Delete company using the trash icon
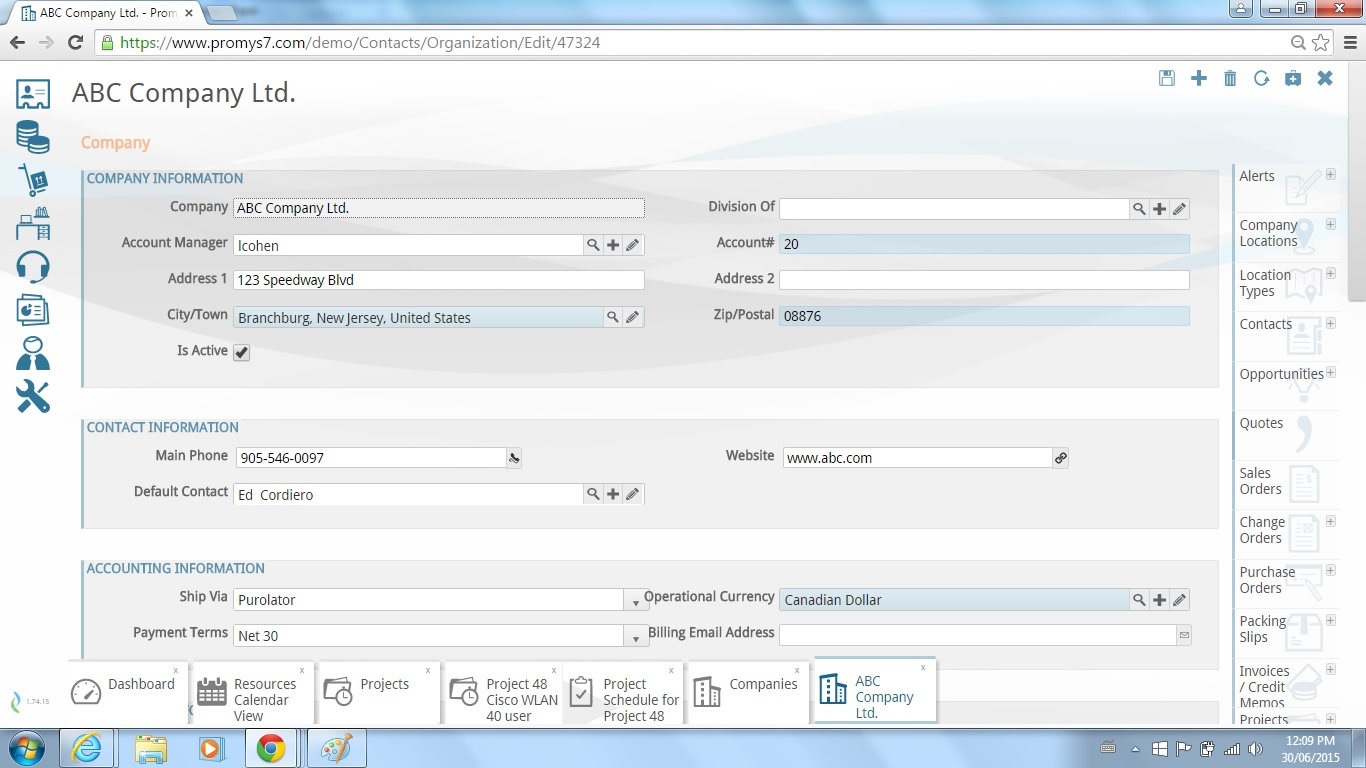 tap(1230, 78)
